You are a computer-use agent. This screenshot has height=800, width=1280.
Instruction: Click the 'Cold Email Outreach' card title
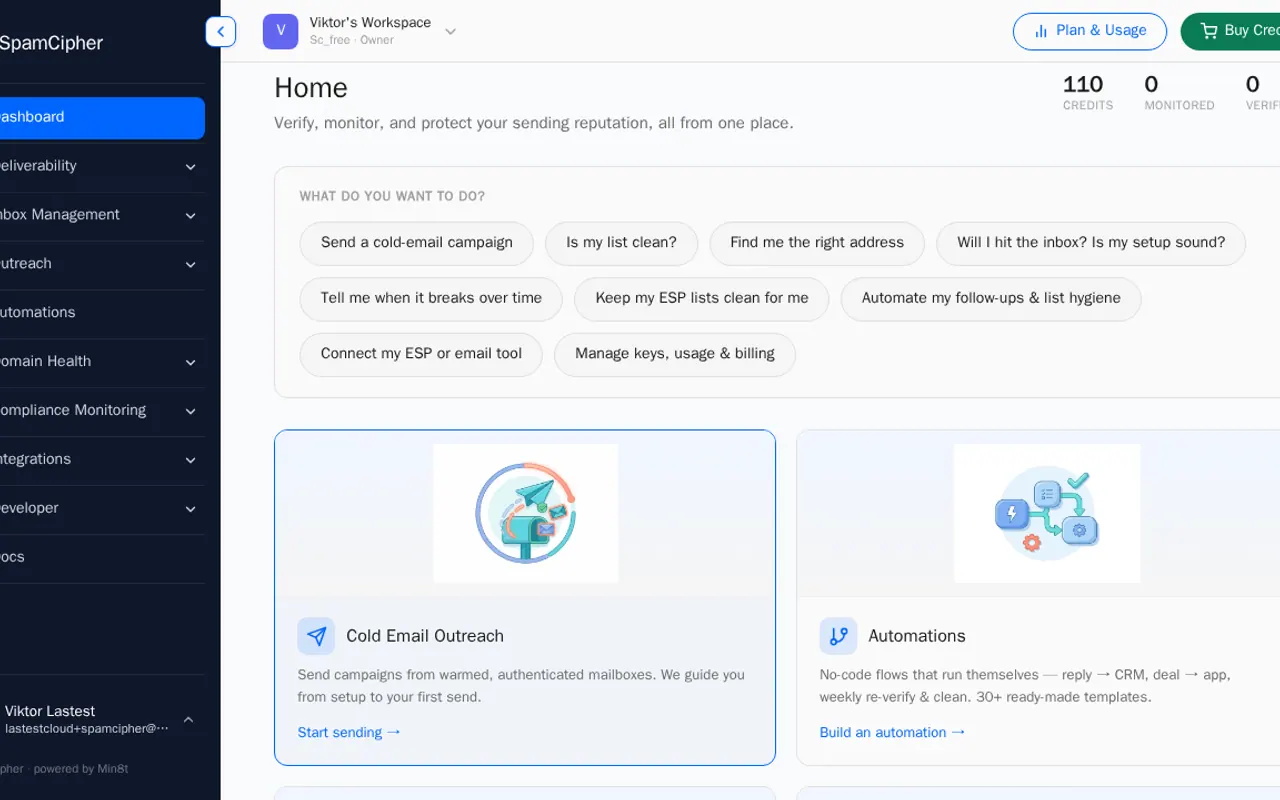click(425, 636)
